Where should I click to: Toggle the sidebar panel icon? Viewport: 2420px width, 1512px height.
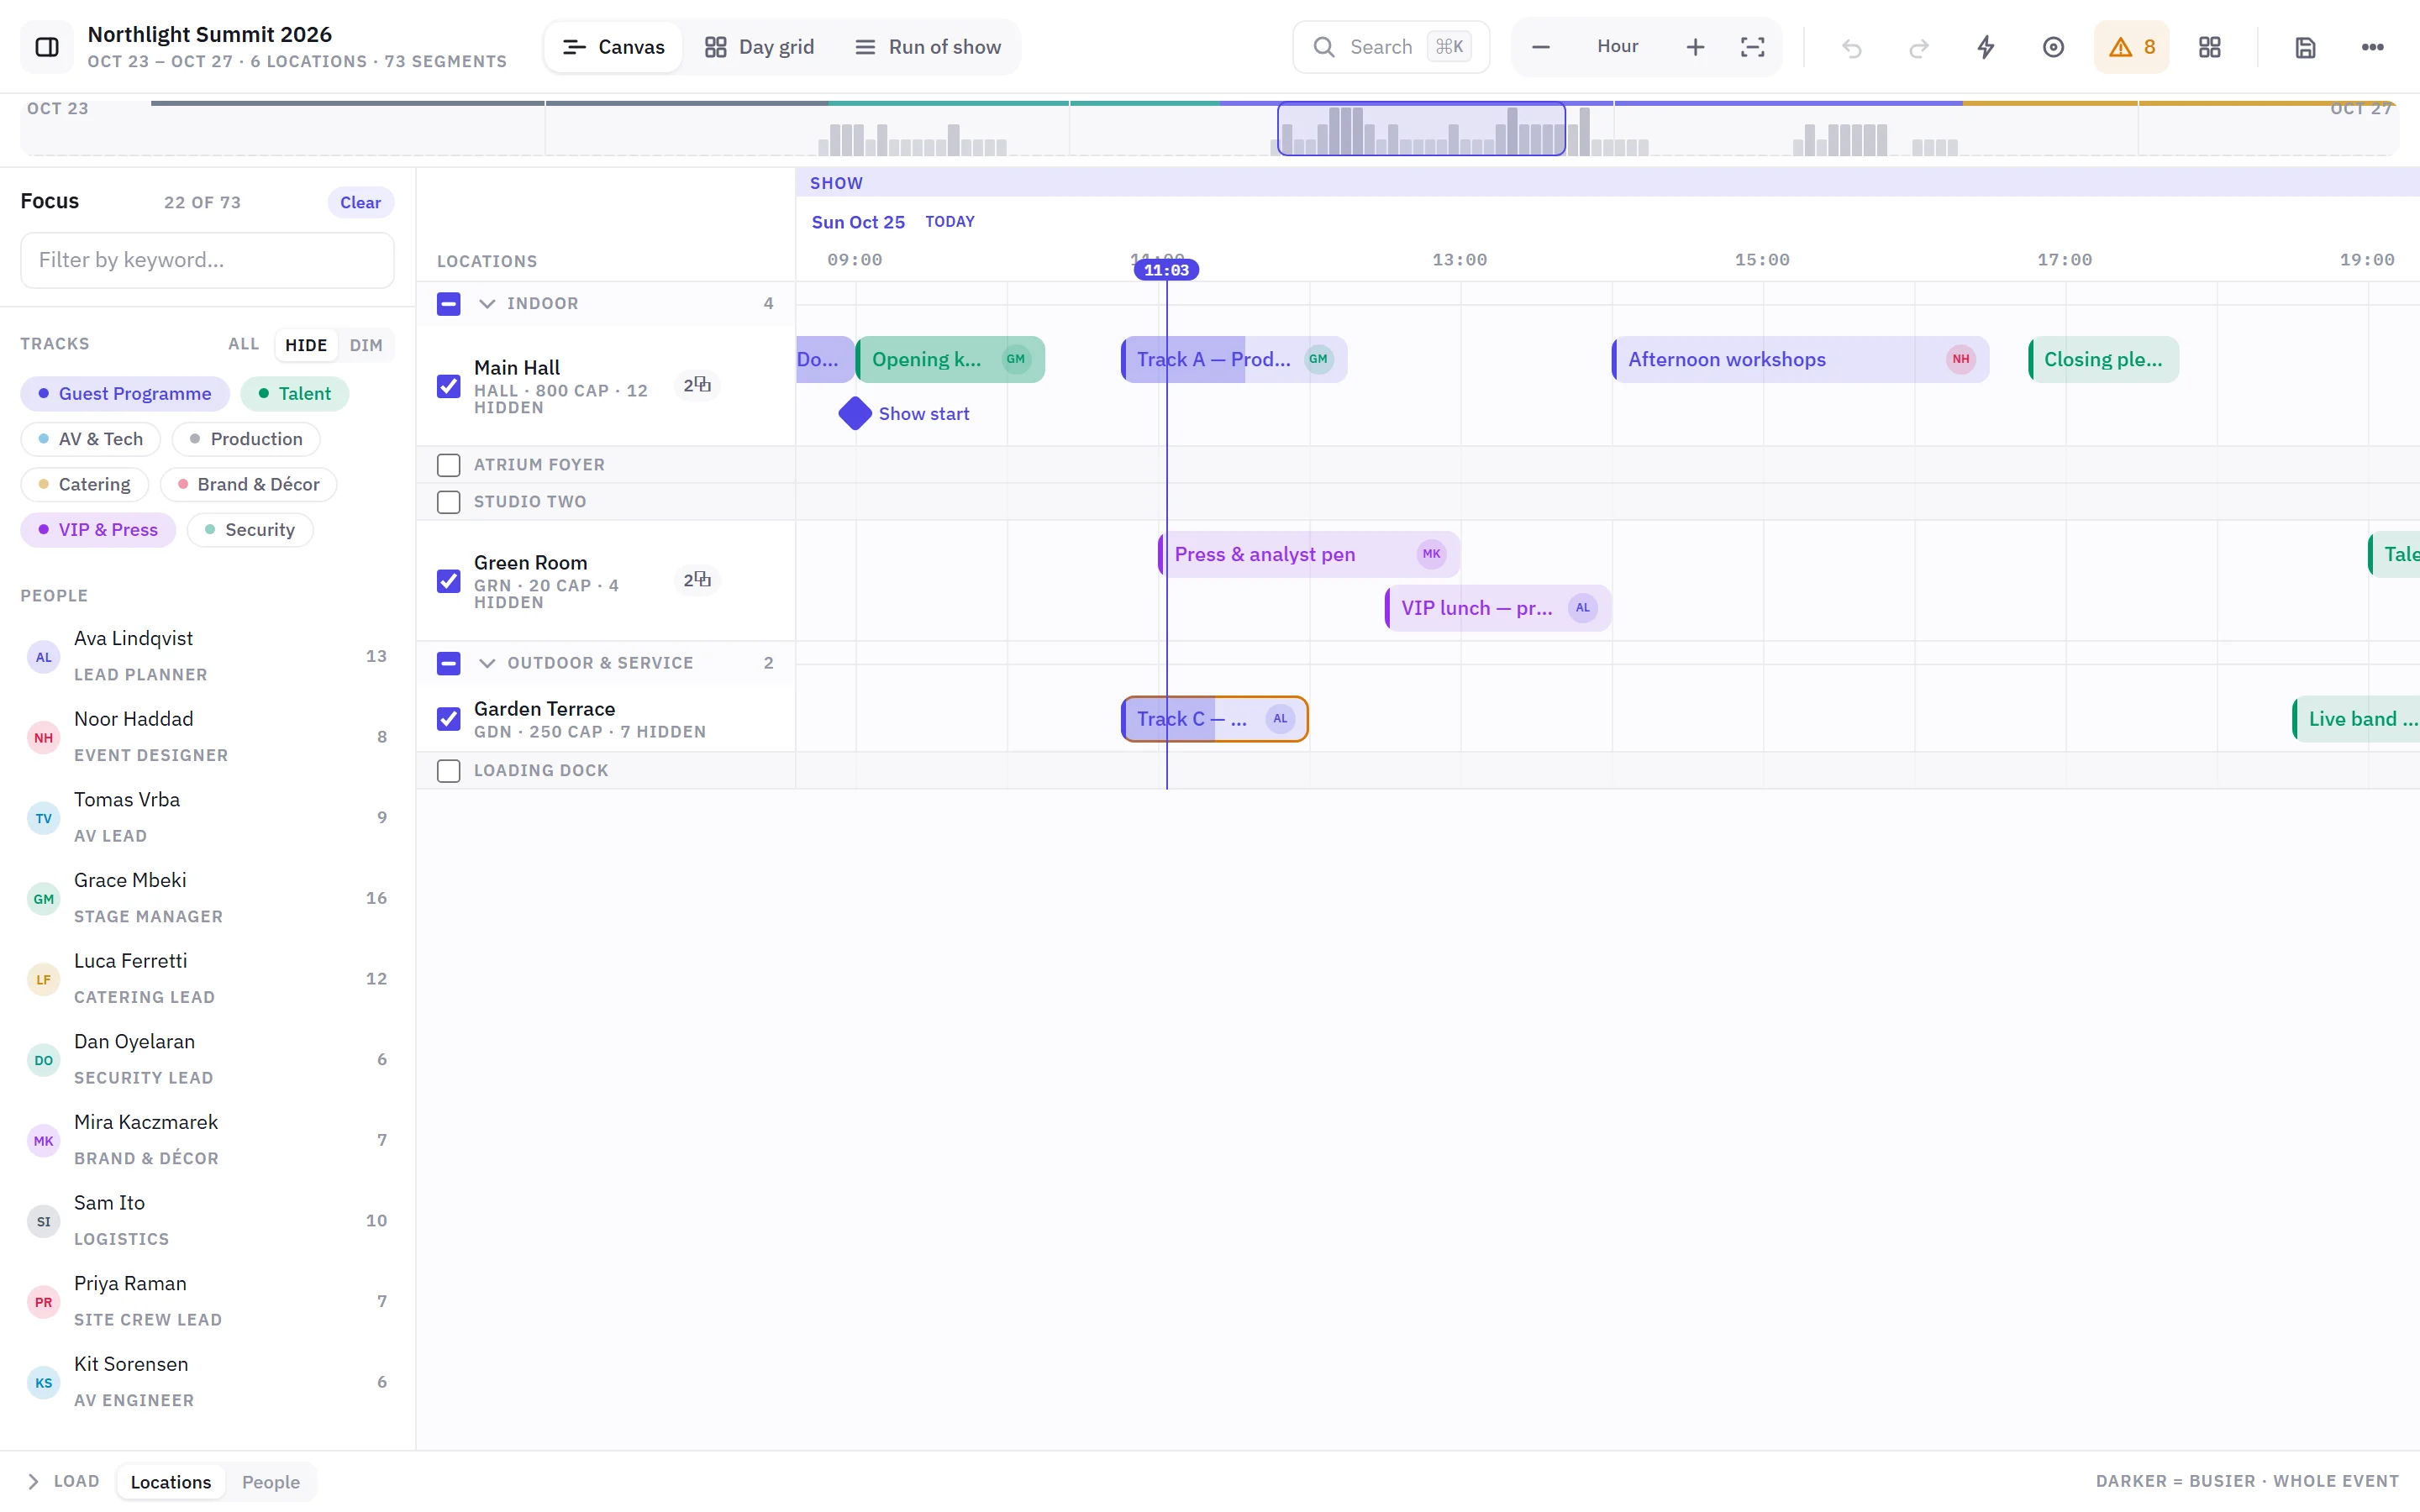click(47, 47)
